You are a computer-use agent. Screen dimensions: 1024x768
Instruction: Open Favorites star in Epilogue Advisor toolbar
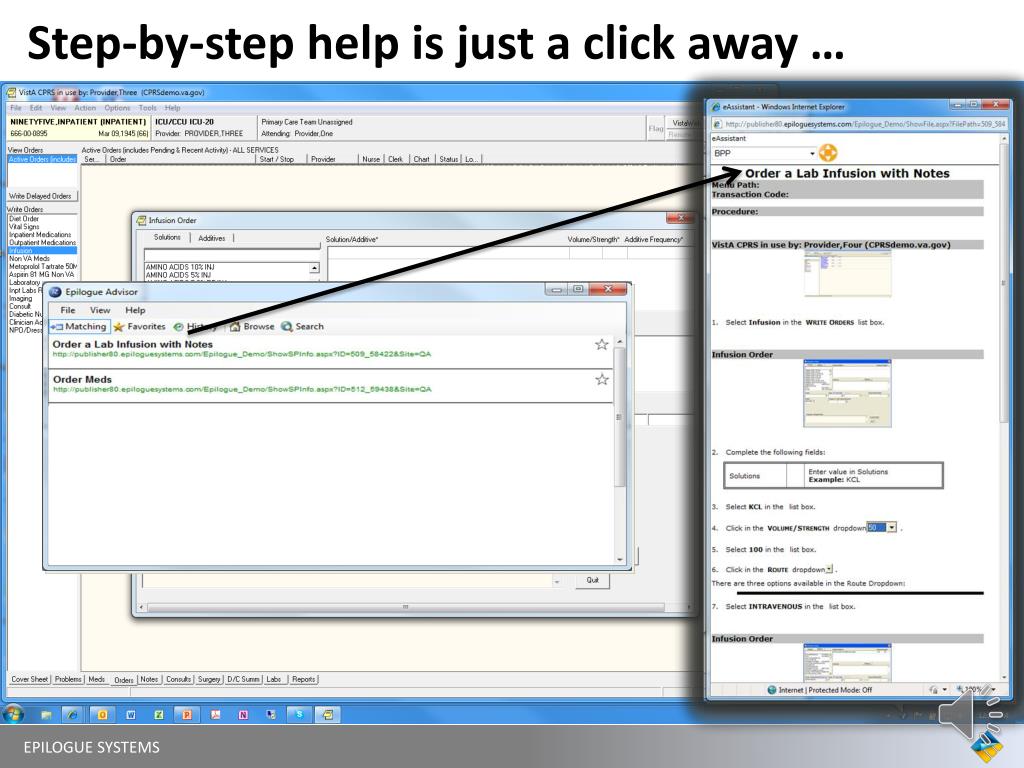point(118,327)
